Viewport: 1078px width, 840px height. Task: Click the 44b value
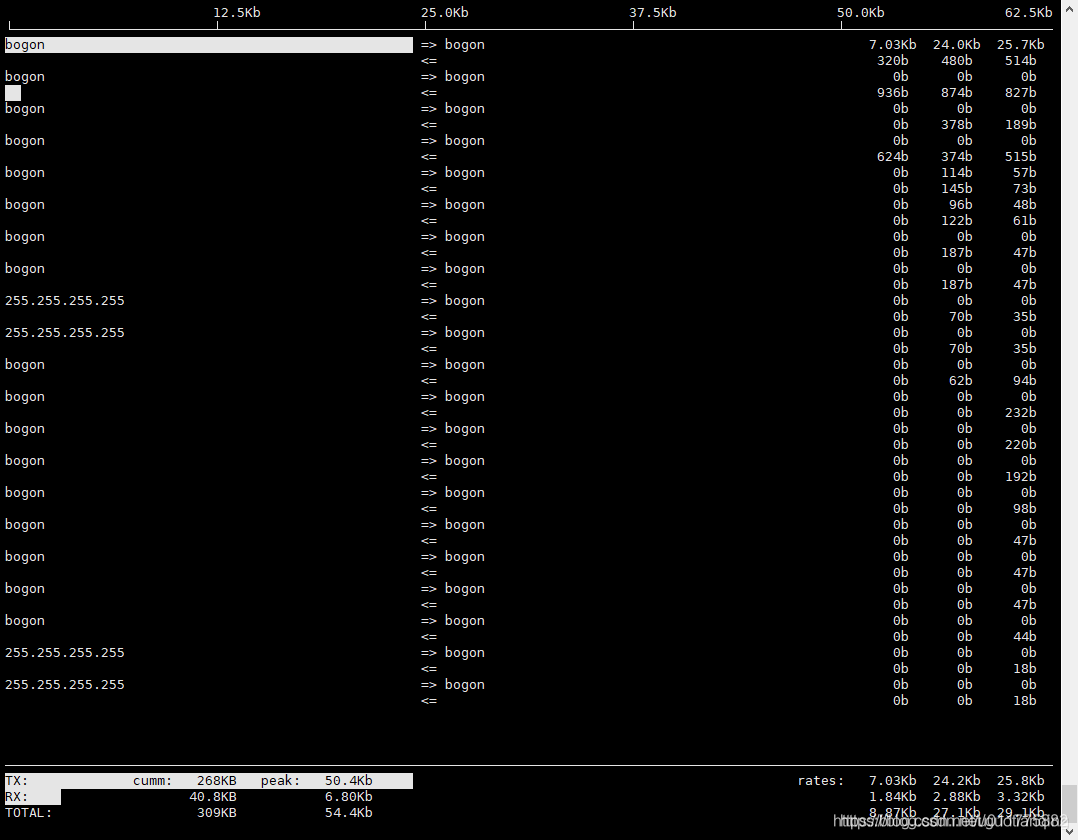(1024, 637)
